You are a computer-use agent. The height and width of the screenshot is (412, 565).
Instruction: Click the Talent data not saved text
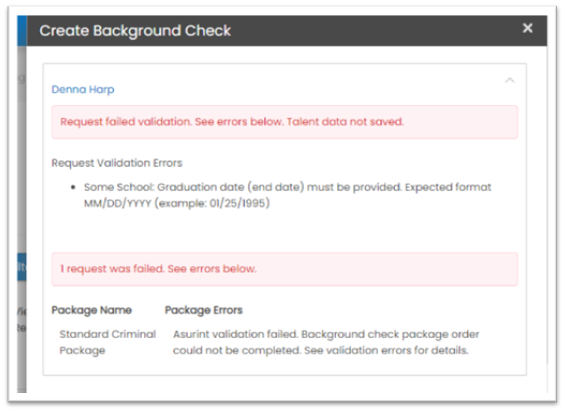(x=345, y=122)
